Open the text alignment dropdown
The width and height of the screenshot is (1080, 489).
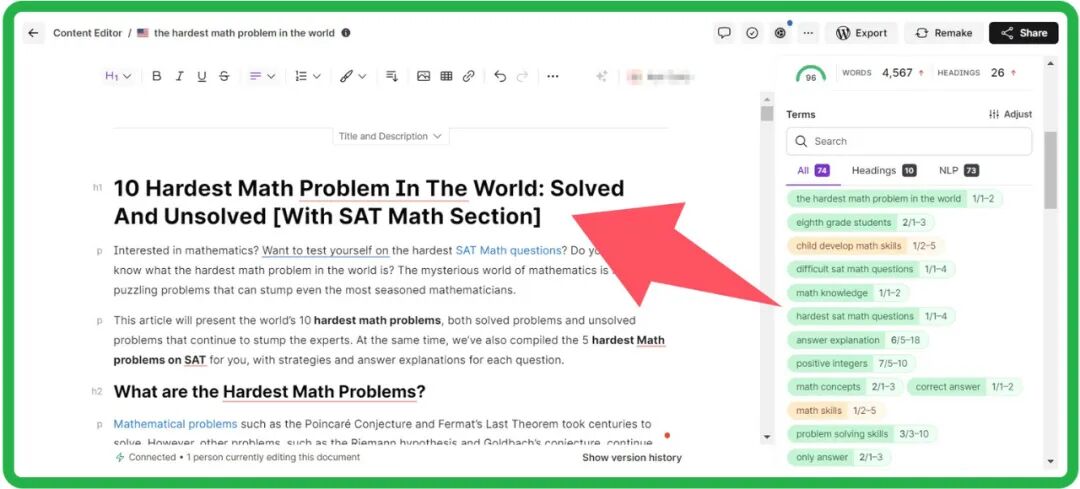pos(262,76)
